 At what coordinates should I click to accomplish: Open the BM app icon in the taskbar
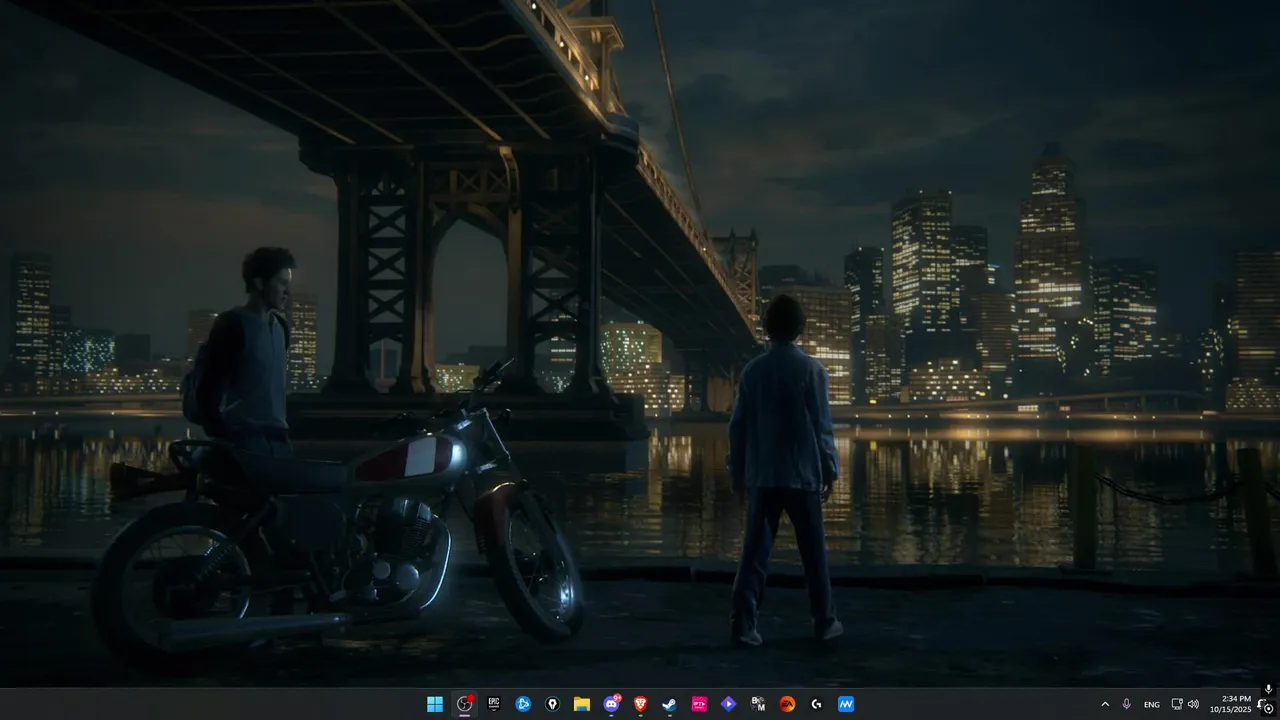[758, 704]
